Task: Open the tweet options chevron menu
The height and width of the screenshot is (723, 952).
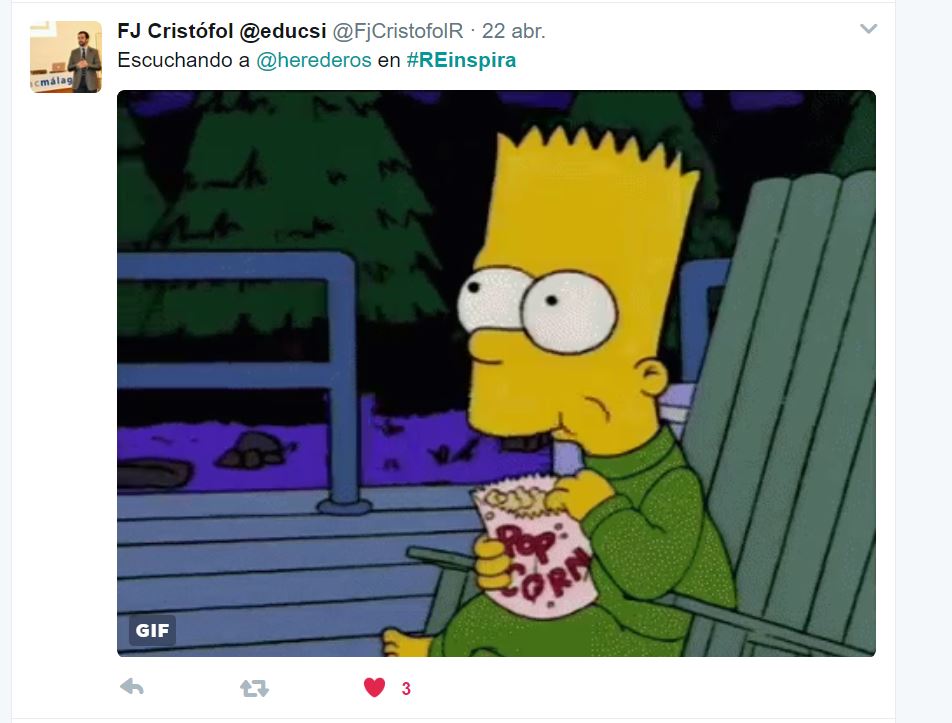Action: pyautogui.click(x=869, y=29)
